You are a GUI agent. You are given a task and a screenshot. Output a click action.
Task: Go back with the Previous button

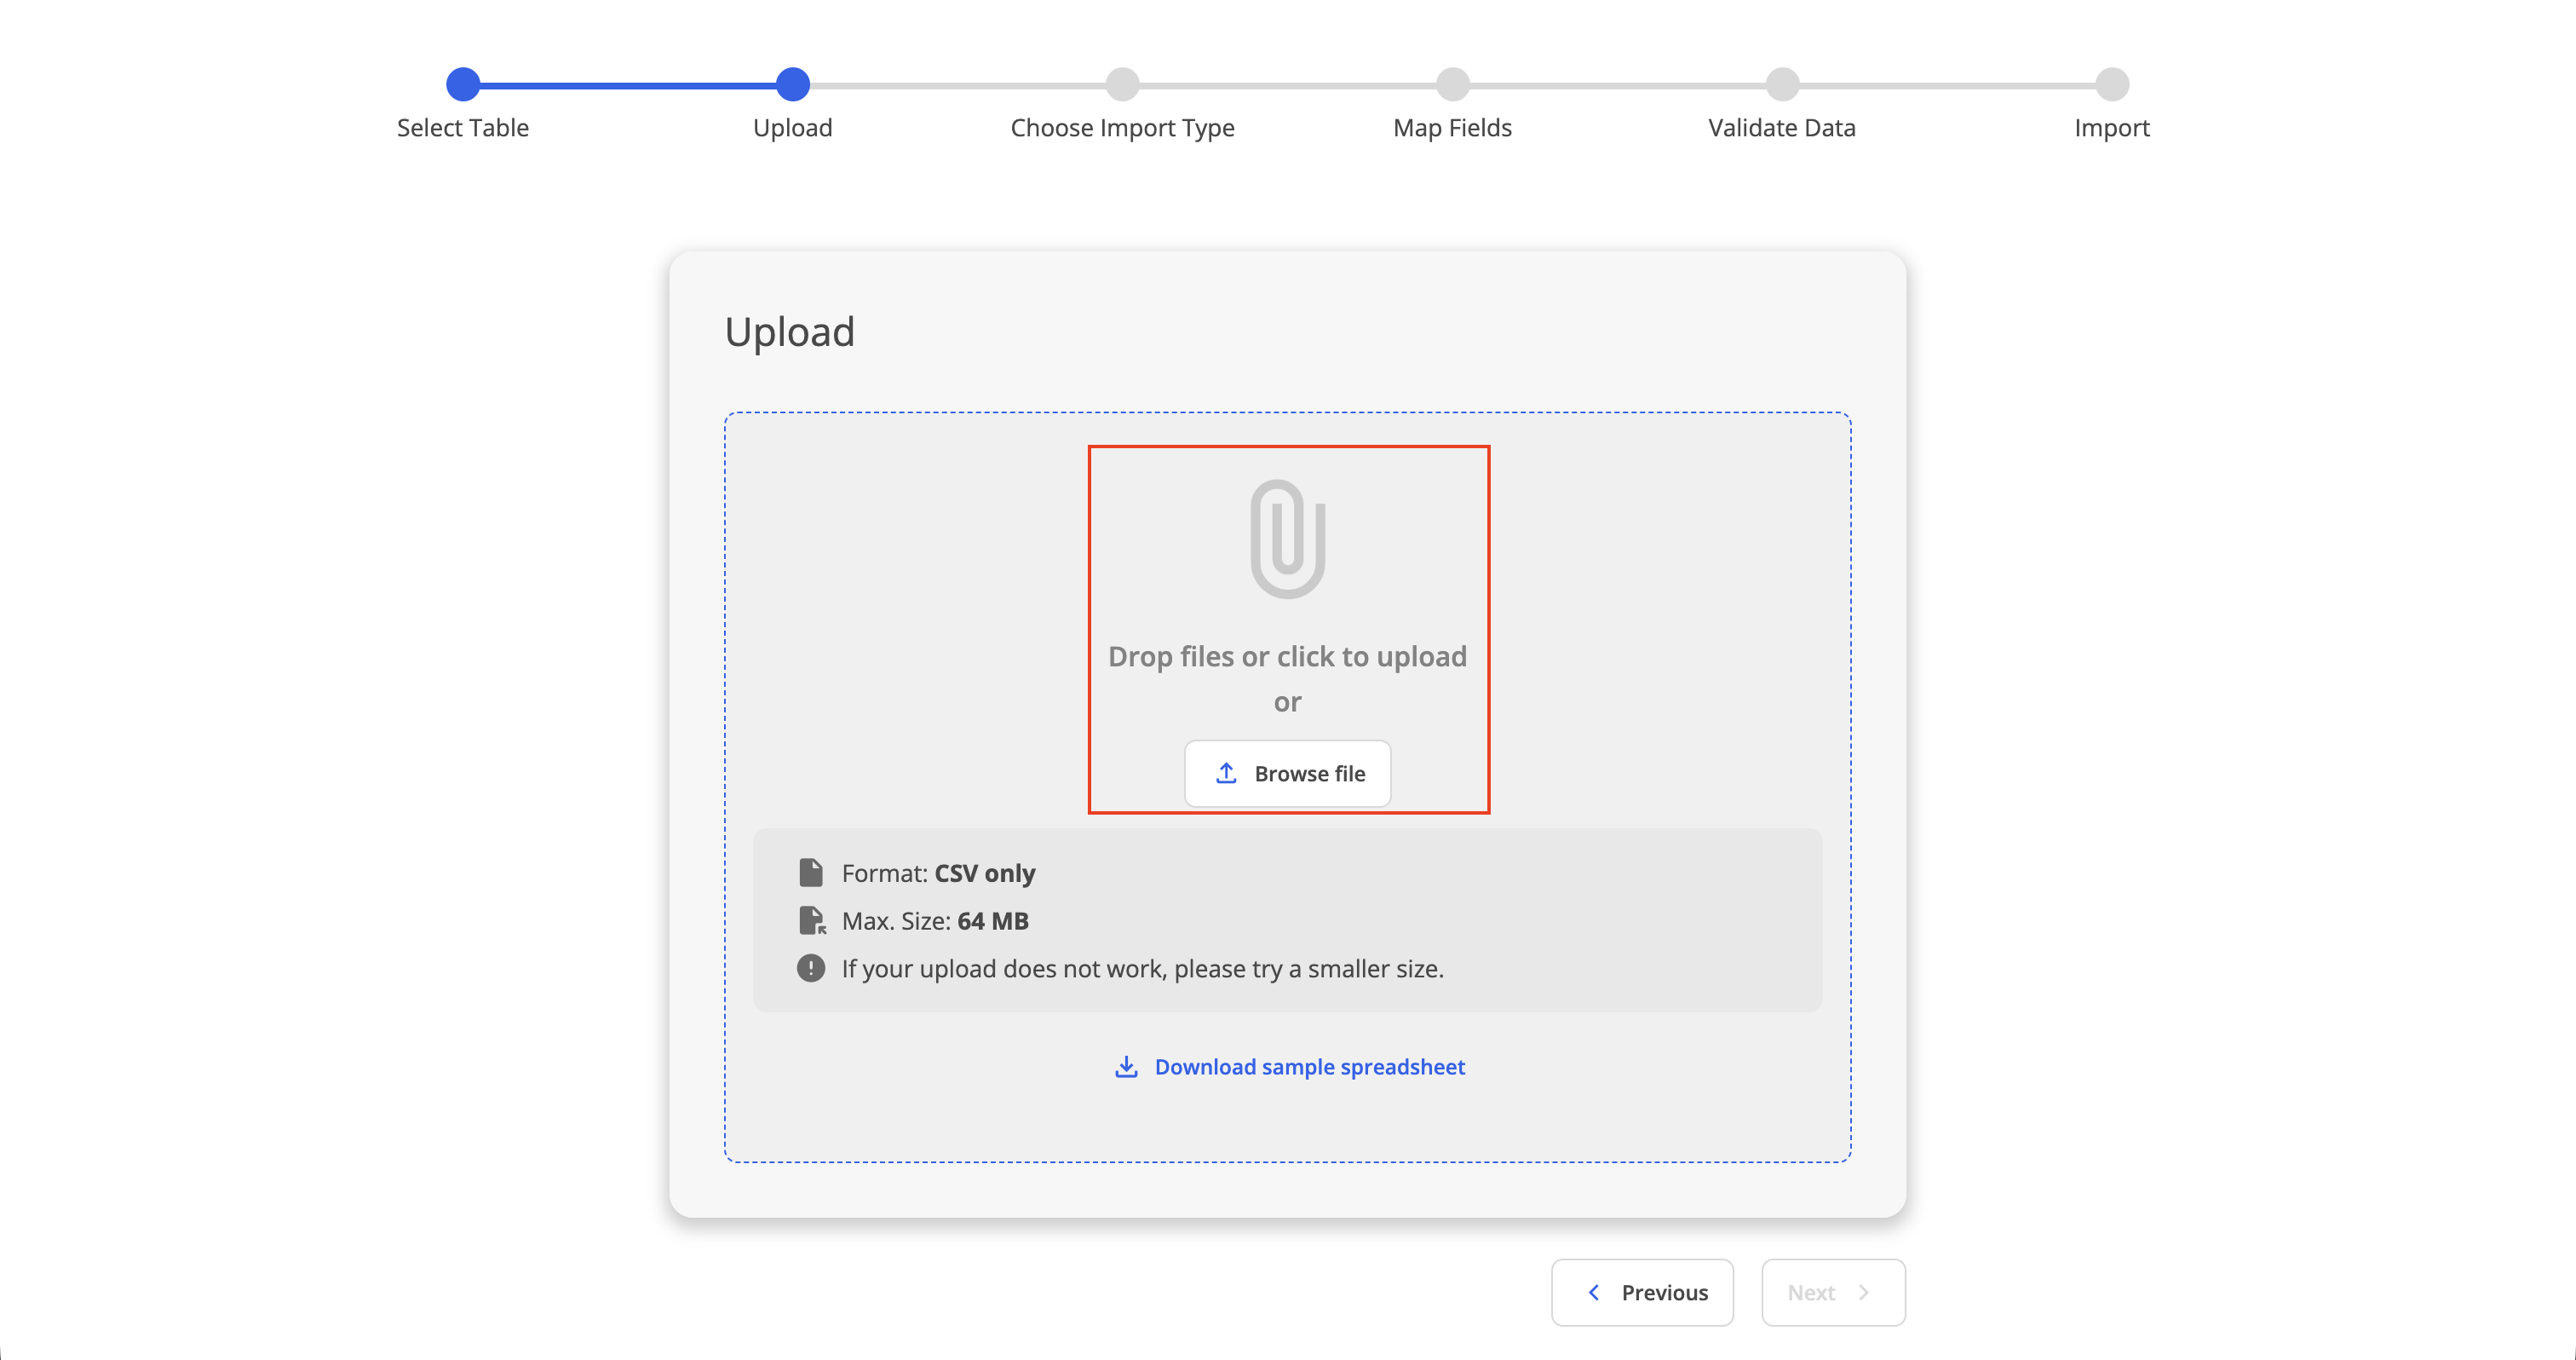click(1642, 1292)
